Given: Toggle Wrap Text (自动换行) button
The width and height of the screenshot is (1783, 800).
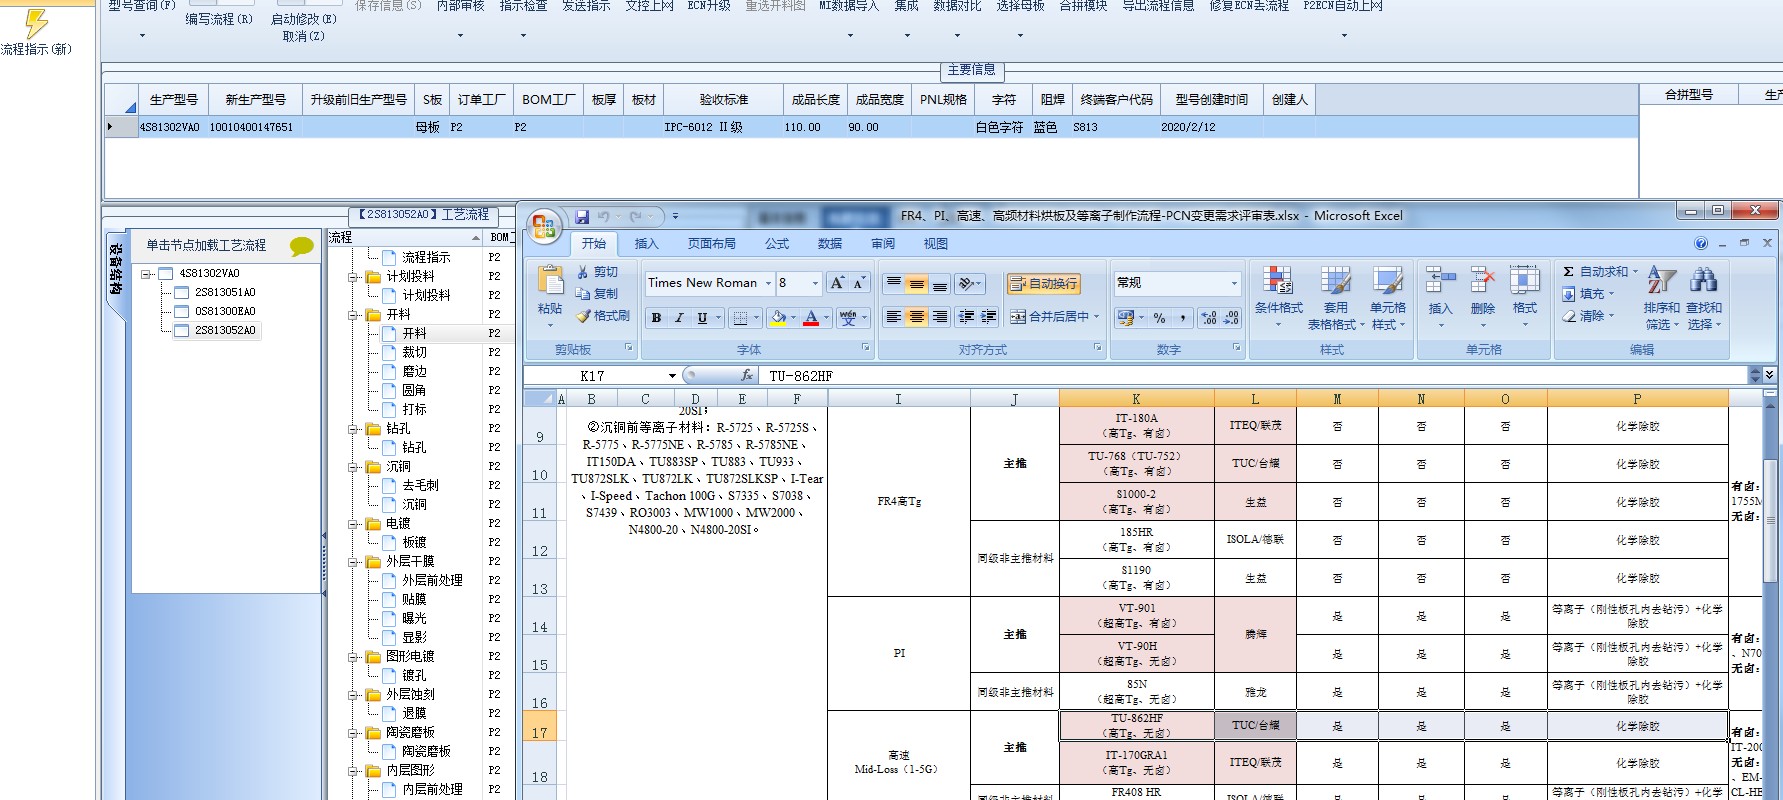Looking at the screenshot, I should point(1043,284).
